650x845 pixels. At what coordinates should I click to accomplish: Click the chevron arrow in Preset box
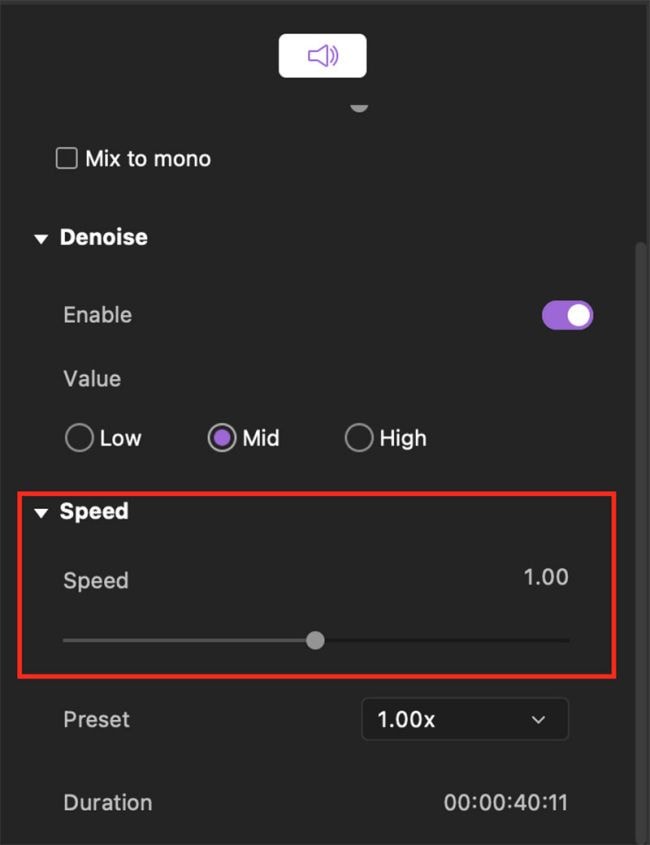(539, 720)
